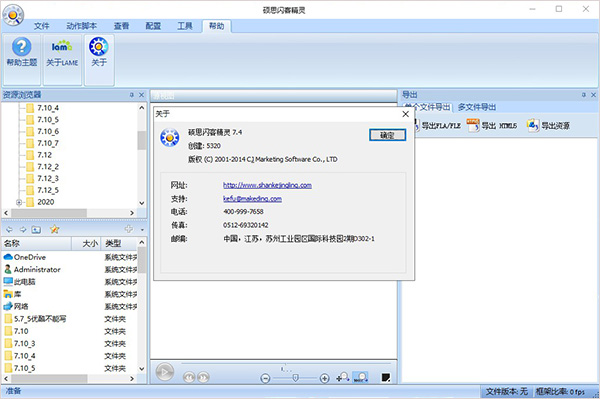
Task: Expand the 2020 folder tree node
Action: [x=19, y=202]
